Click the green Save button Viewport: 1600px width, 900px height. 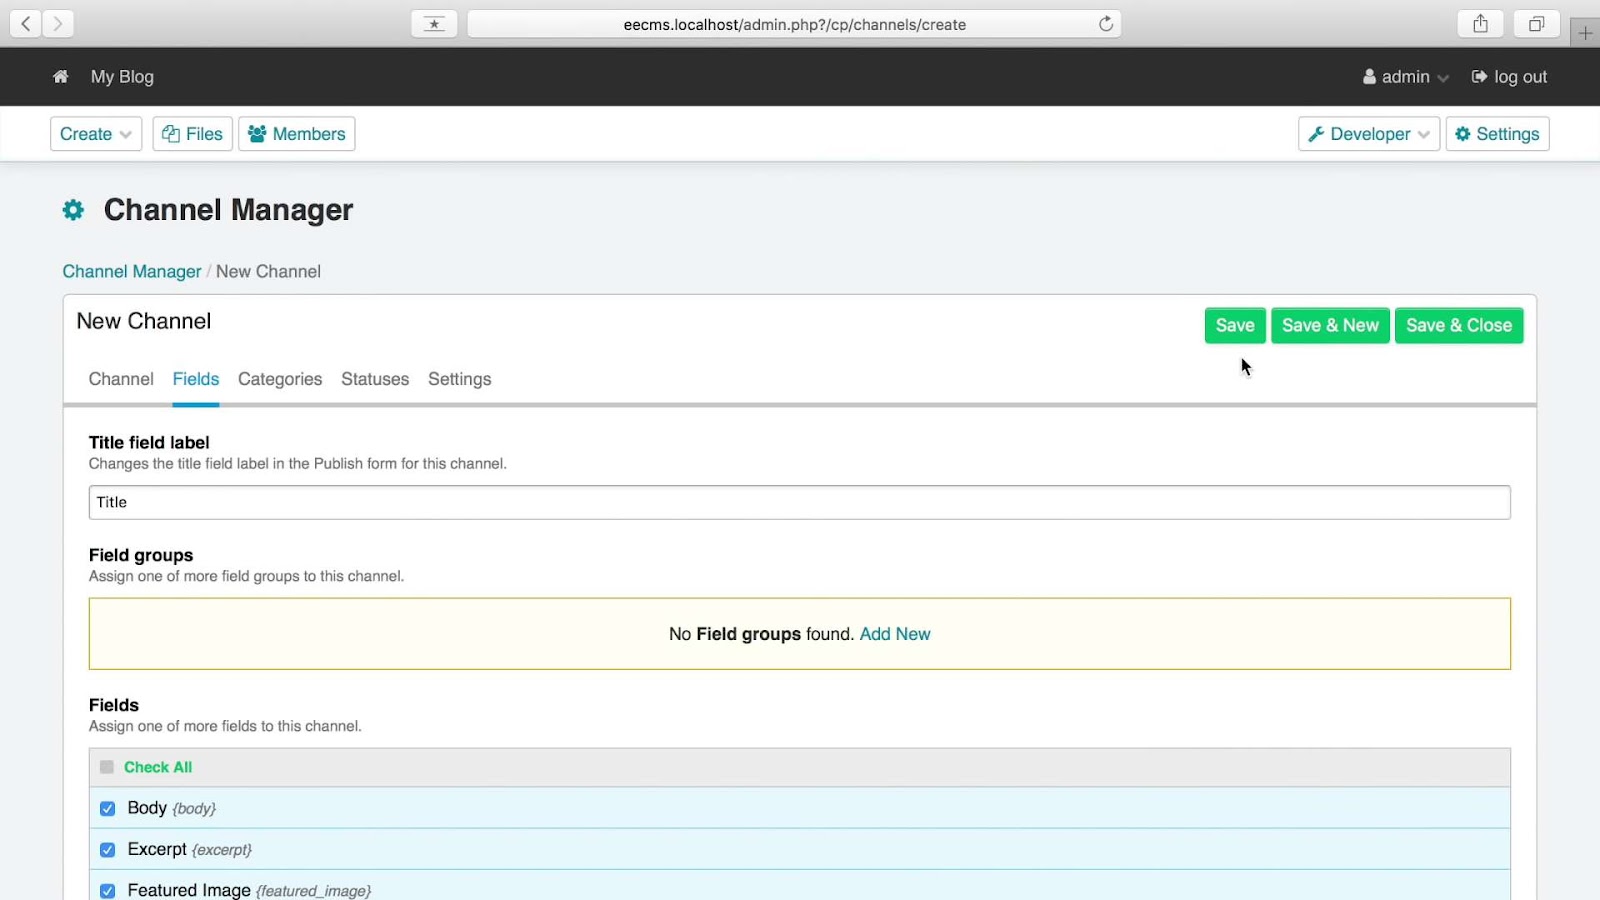click(x=1235, y=325)
